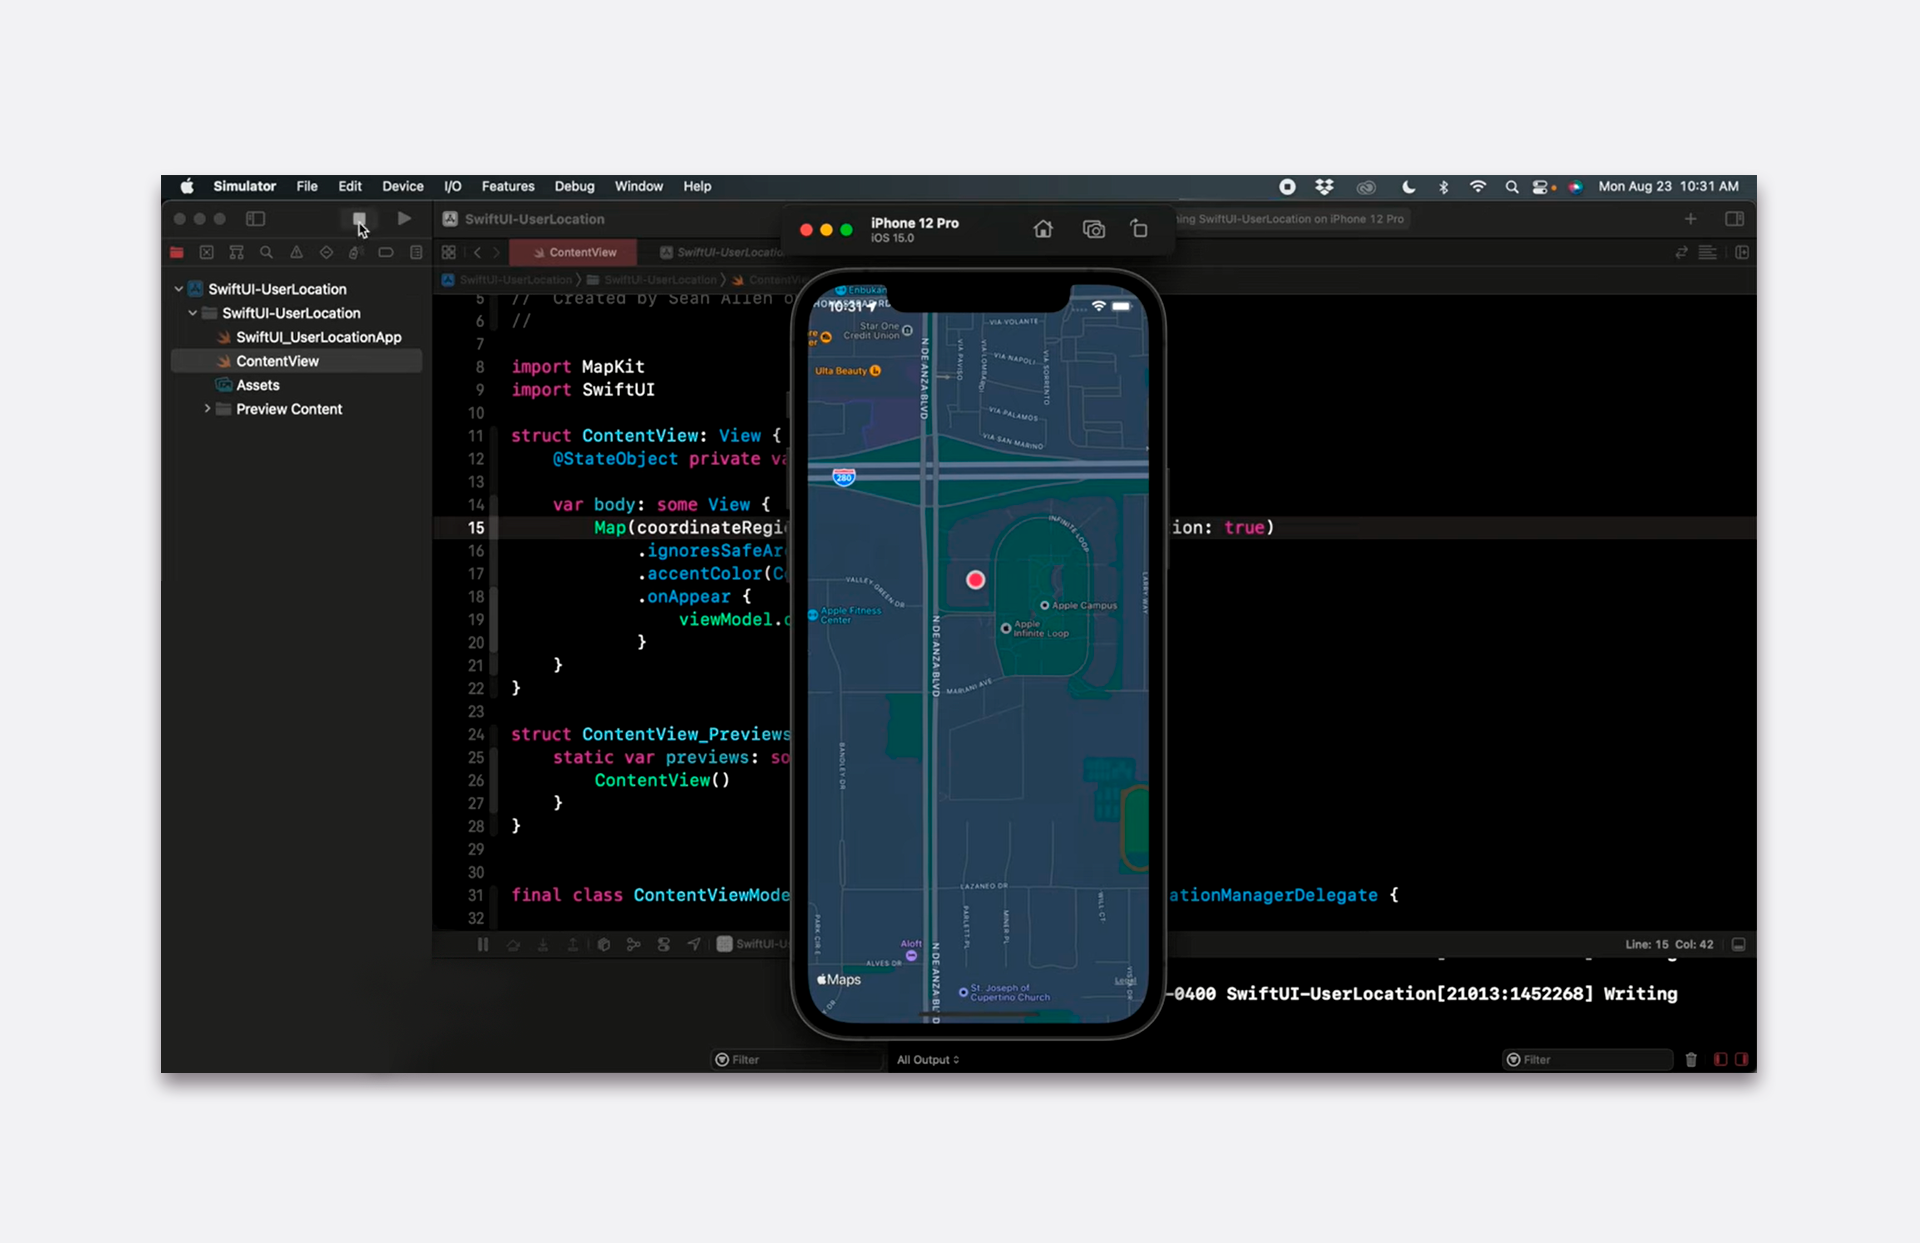Viewport: 1920px width, 1243px height.
Task: Clear the console with trash icon
Action: click(x=1691, y=1060)
